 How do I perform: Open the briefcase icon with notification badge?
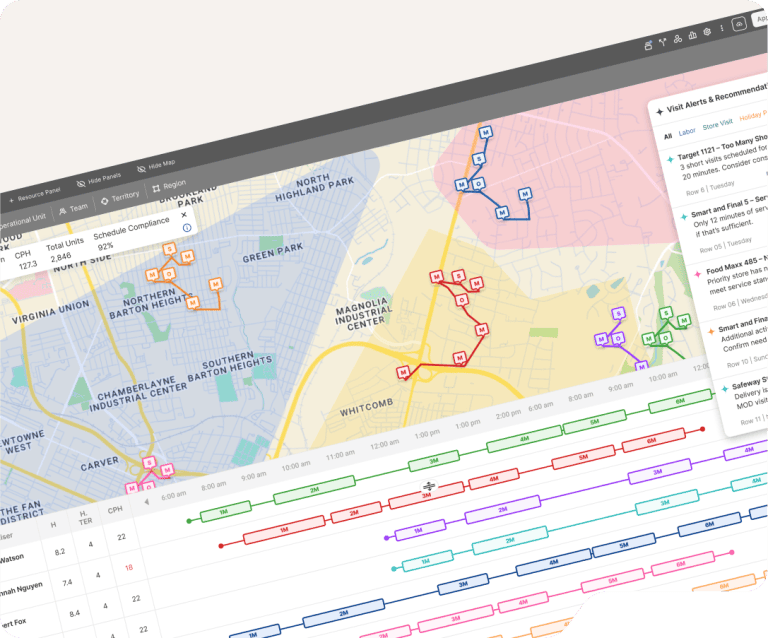click(648, 45)
